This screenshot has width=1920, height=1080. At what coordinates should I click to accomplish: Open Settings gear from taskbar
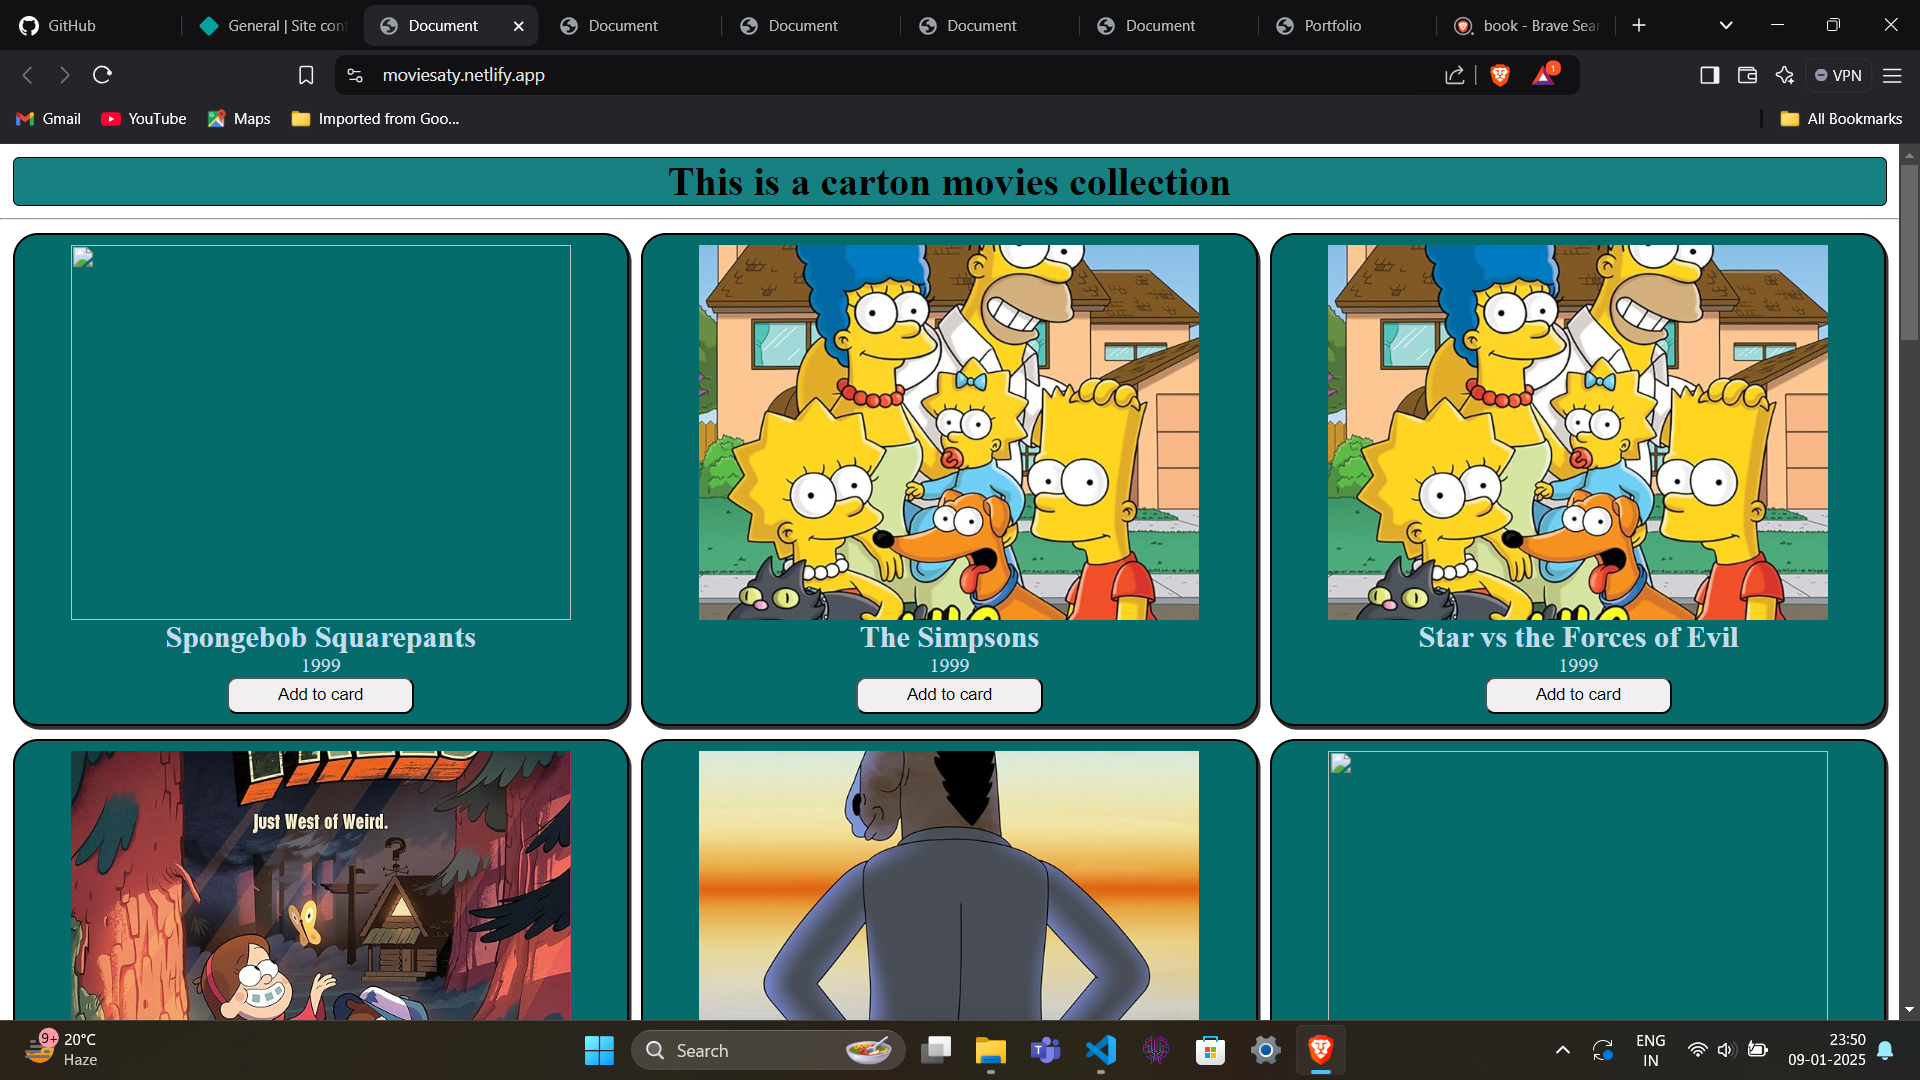[1266, 1050]
